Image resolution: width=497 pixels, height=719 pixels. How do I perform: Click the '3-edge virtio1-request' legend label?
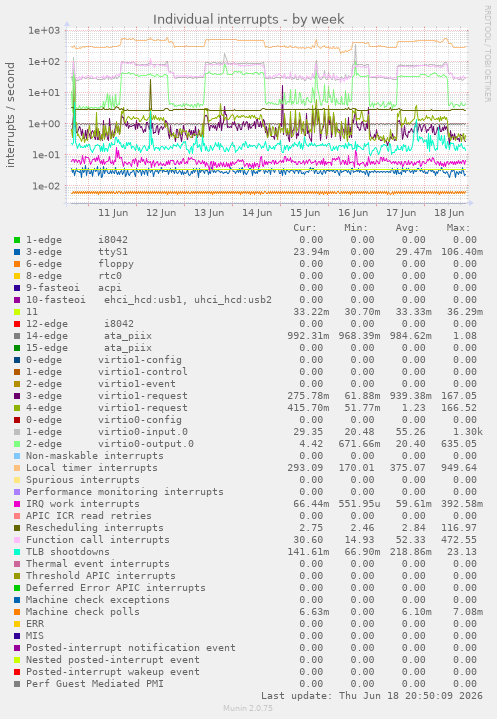107,396
